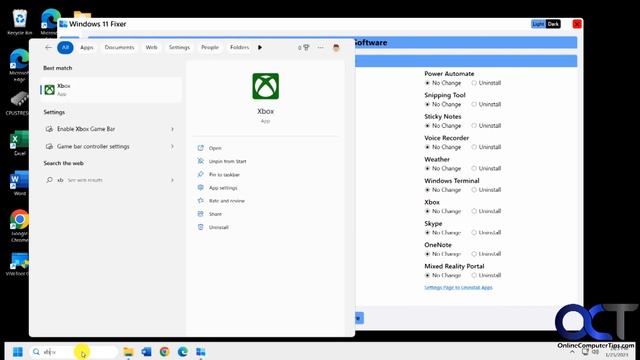640x360 pixels.
Task: Switch to the Documents search filter
Action: 119,47
